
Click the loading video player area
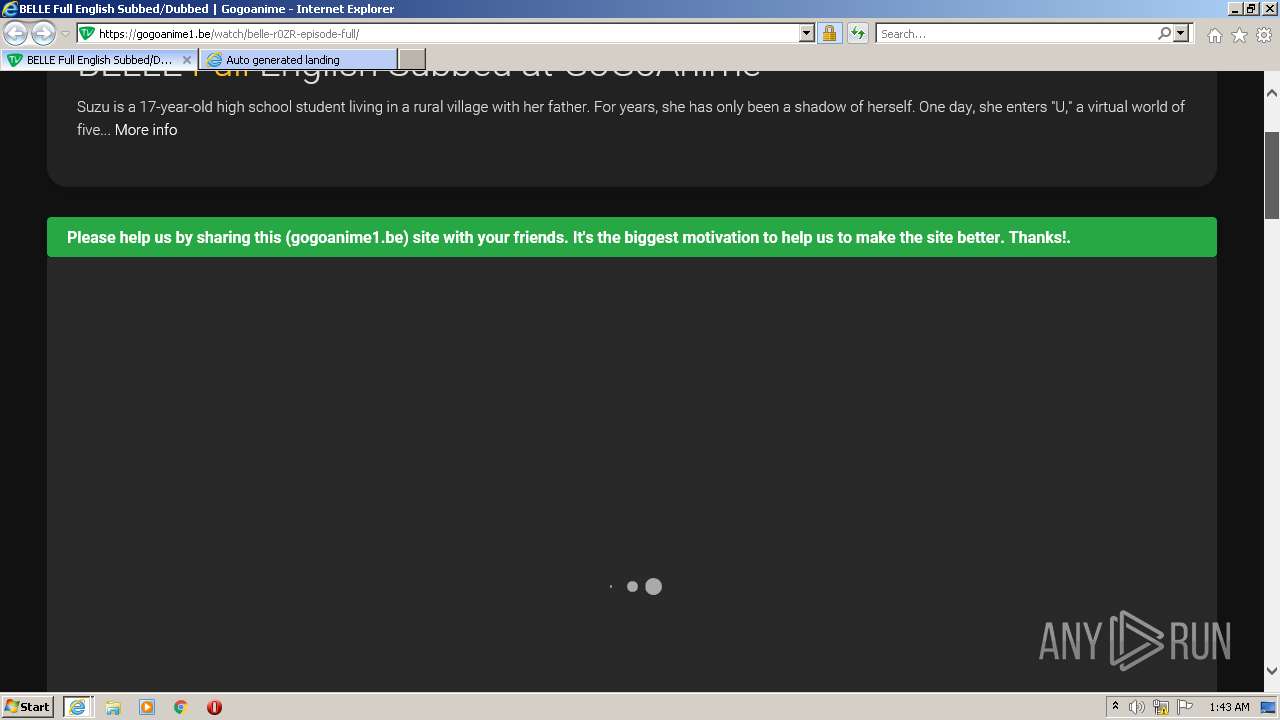coord(632,474)
